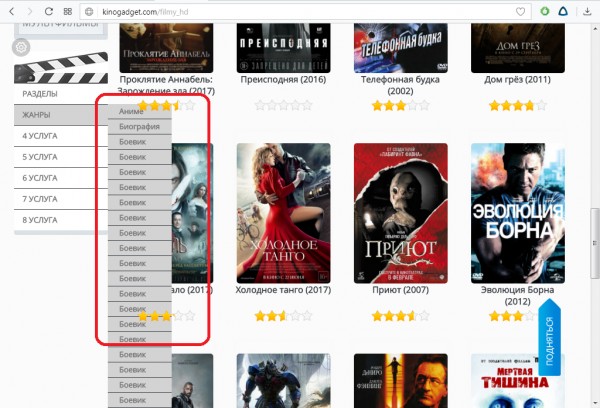Select 5 УСЛУГА in sidebar menu
The height and width of the screenshot is (408, 600).
61,157
